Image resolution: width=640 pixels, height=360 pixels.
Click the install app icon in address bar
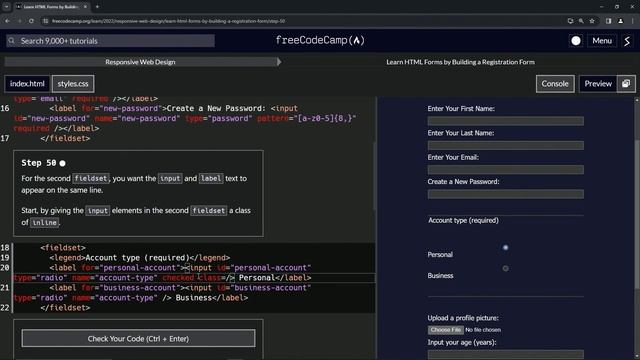570,21
